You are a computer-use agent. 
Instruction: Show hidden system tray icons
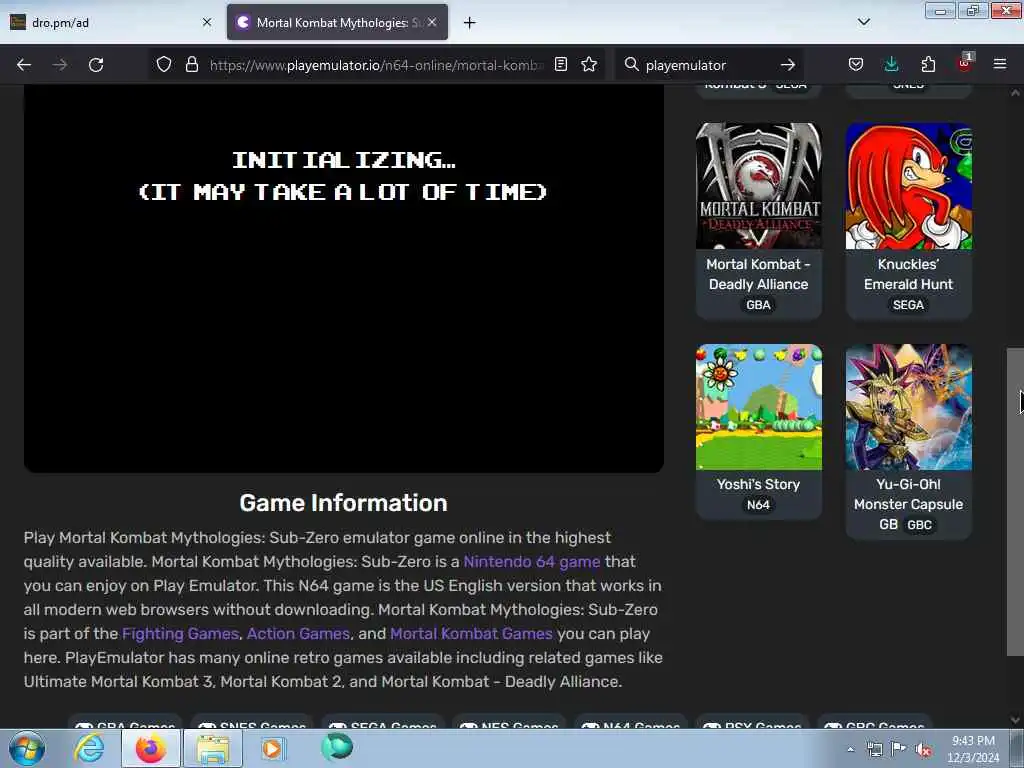[850, 750]
